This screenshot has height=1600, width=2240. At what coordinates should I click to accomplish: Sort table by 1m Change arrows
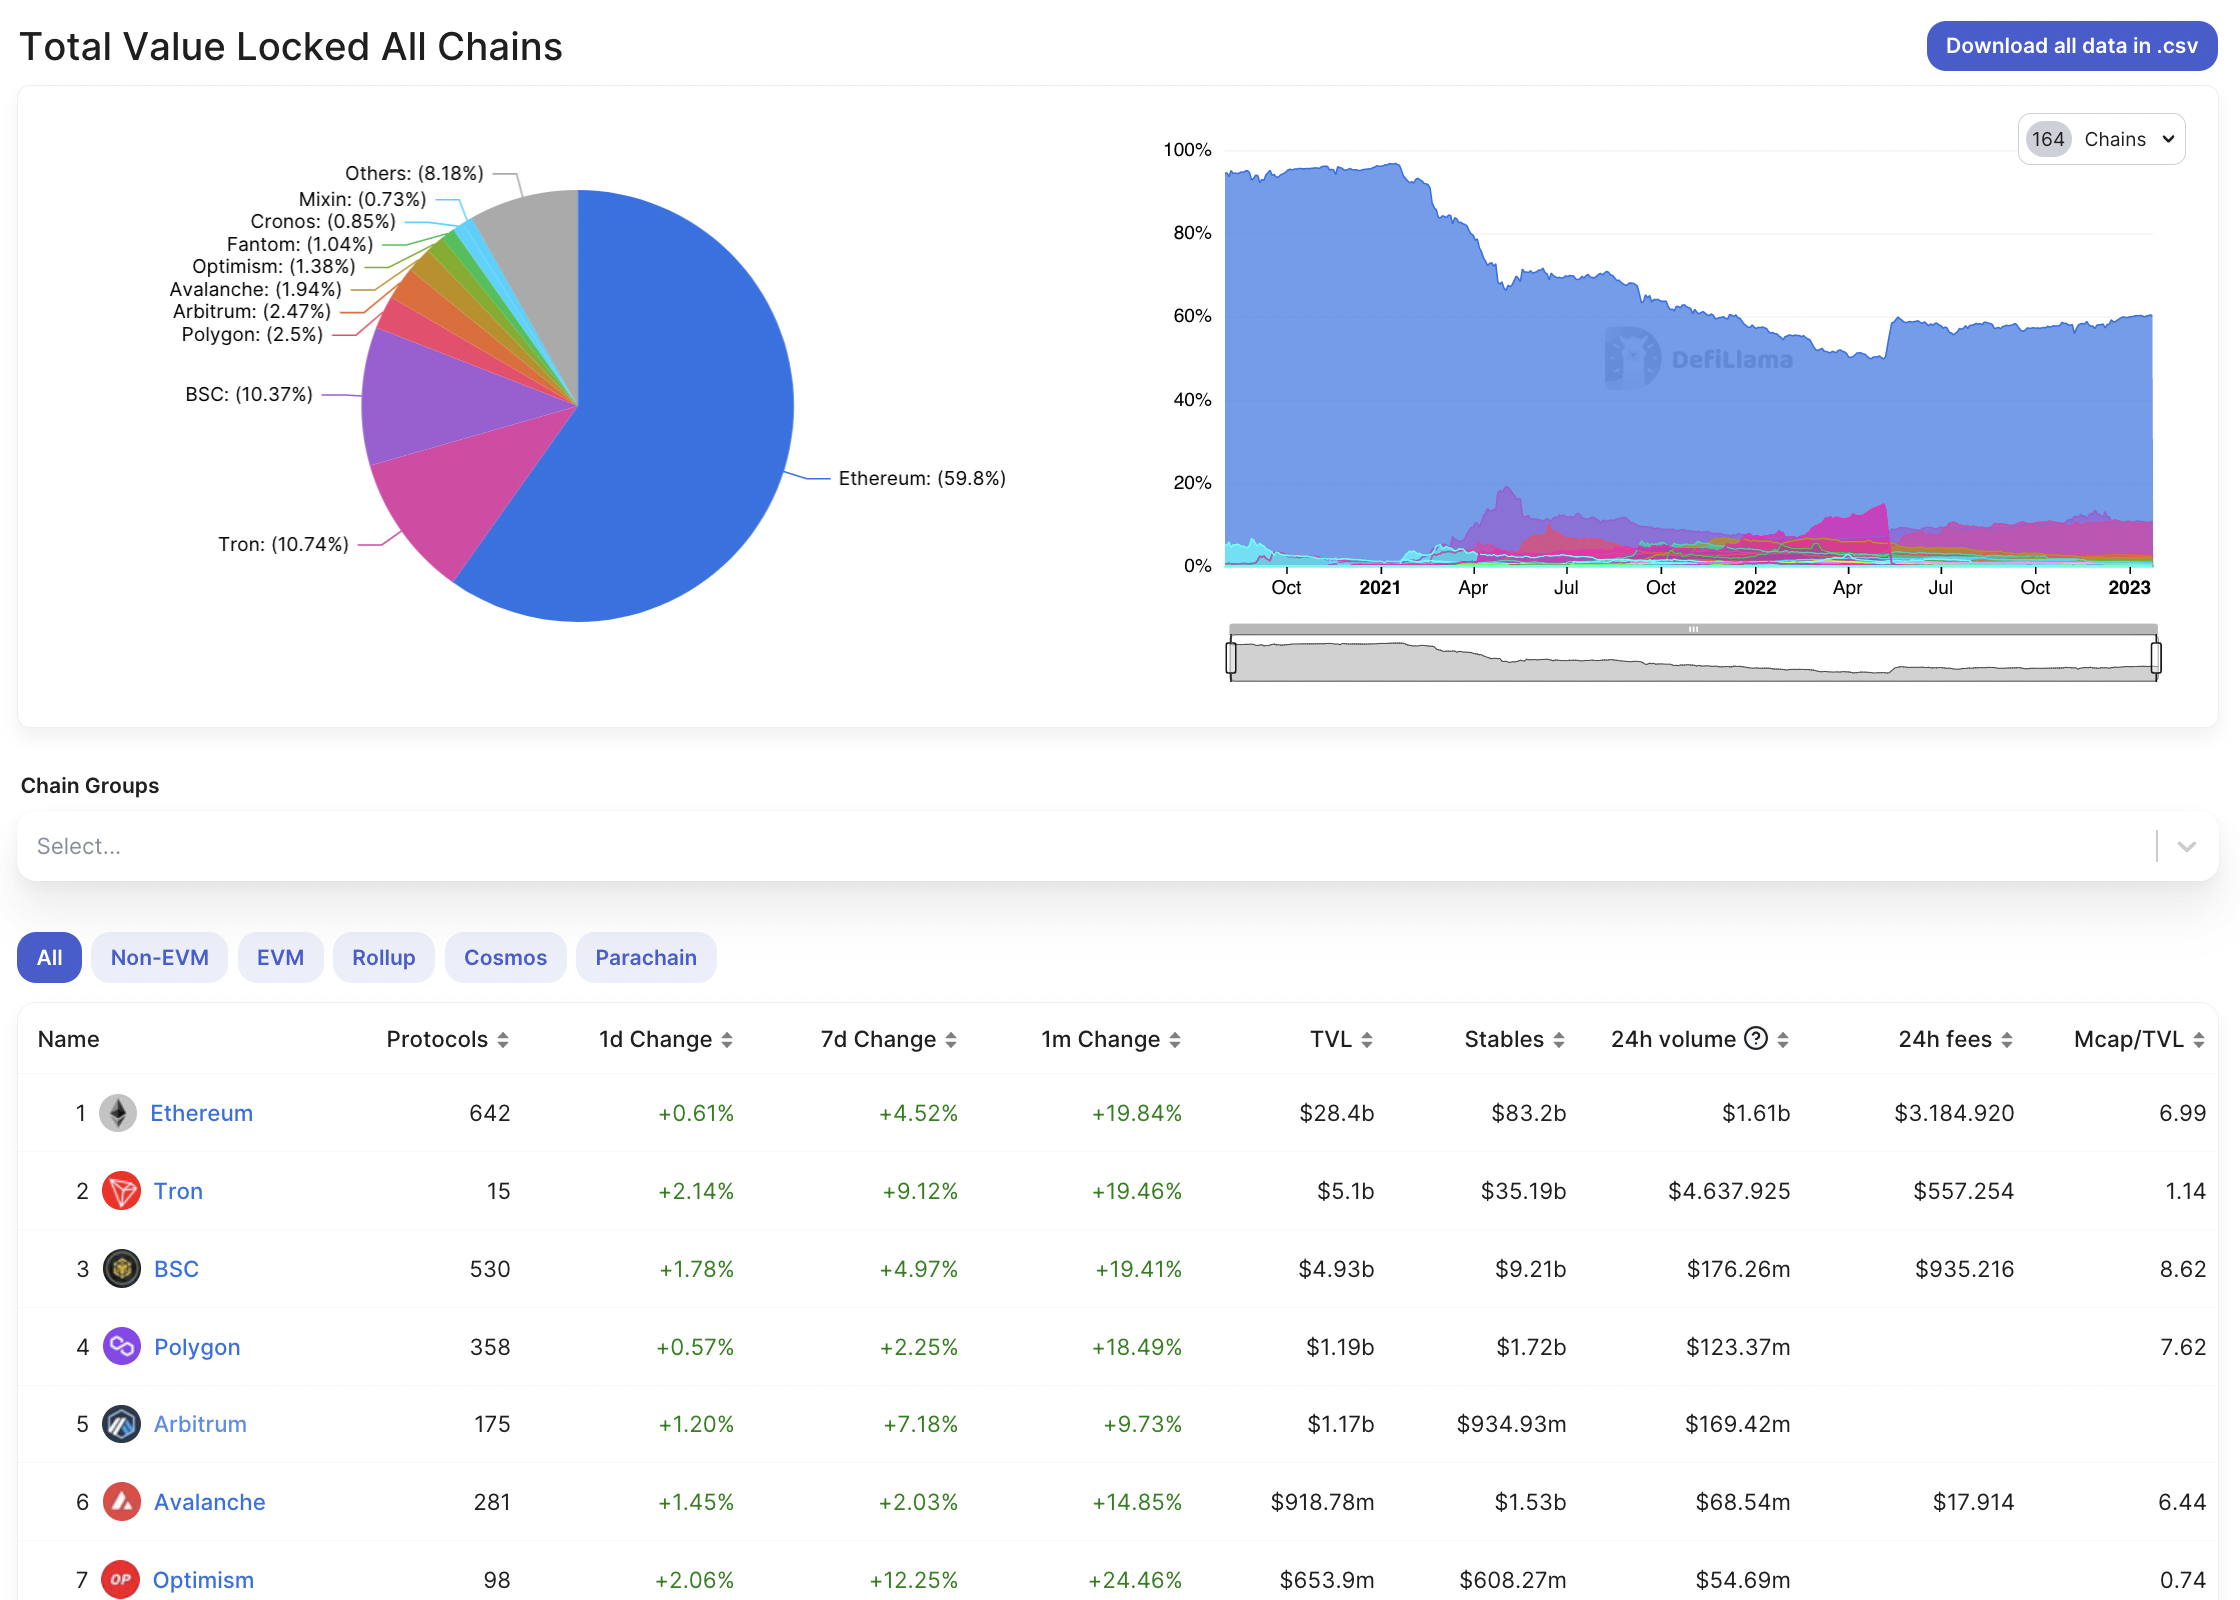click(1175, 1040)
